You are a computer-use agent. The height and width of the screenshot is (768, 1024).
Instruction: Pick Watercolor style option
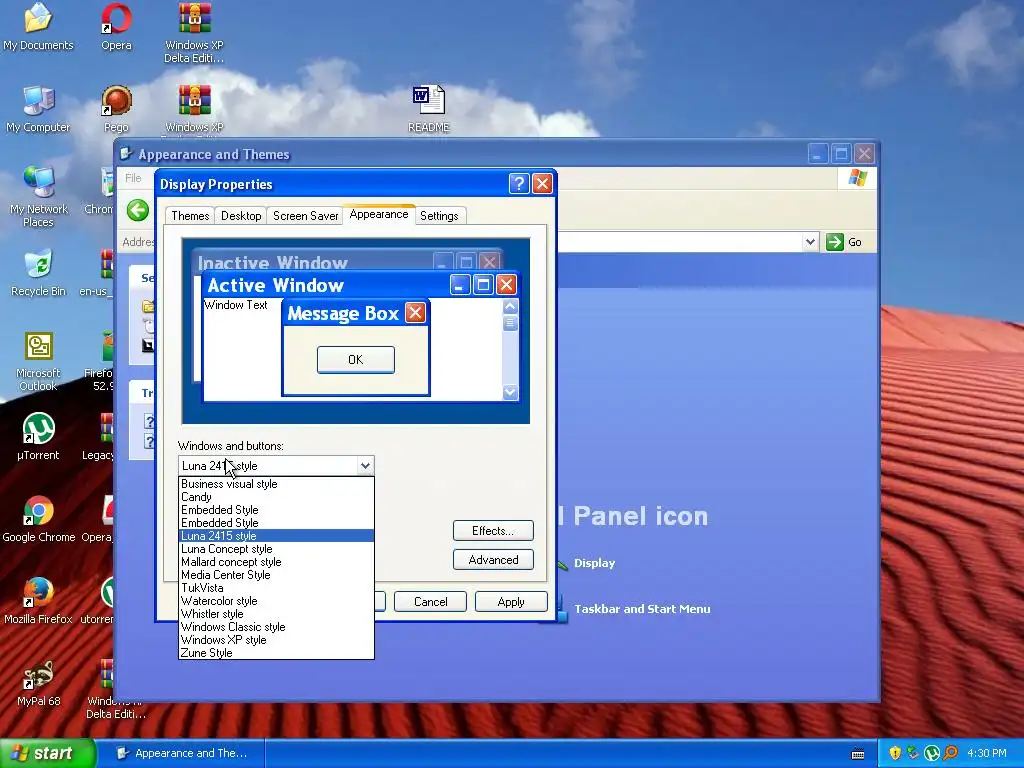pyautogui.click(x=276, y=601)
